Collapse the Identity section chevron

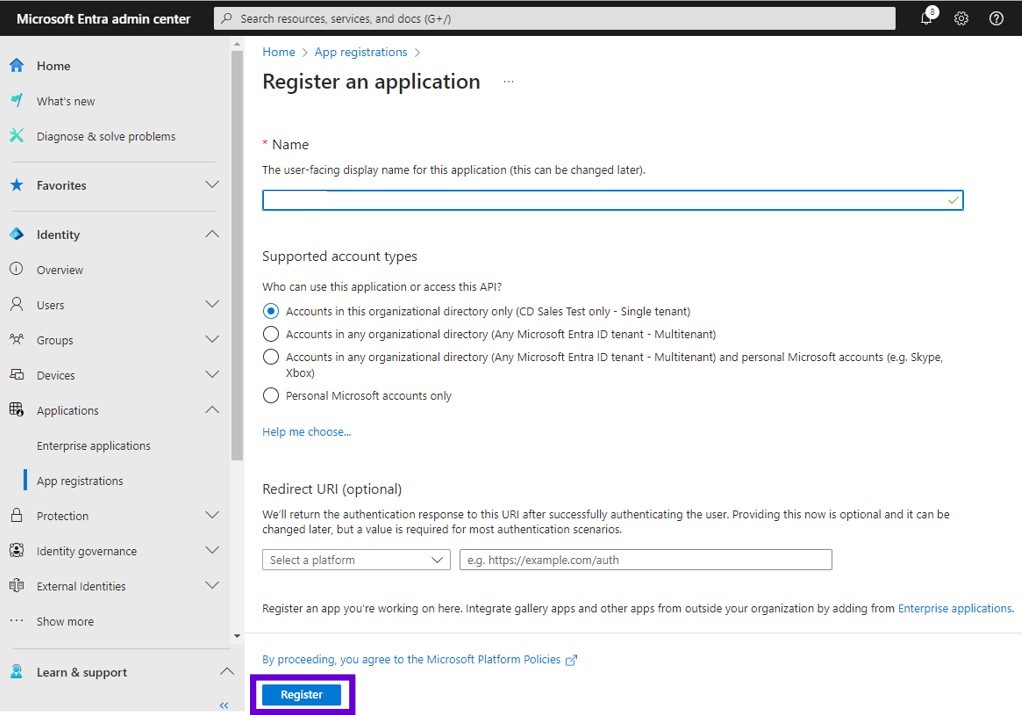(x=212, y=234)
